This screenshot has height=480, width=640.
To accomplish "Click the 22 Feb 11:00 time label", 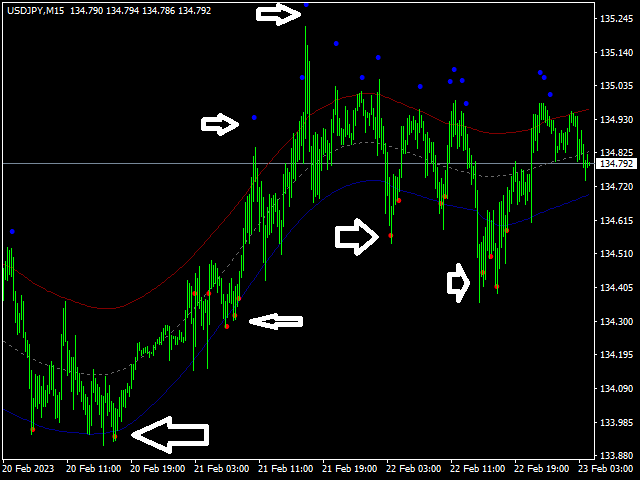I will tap(478, 469).
